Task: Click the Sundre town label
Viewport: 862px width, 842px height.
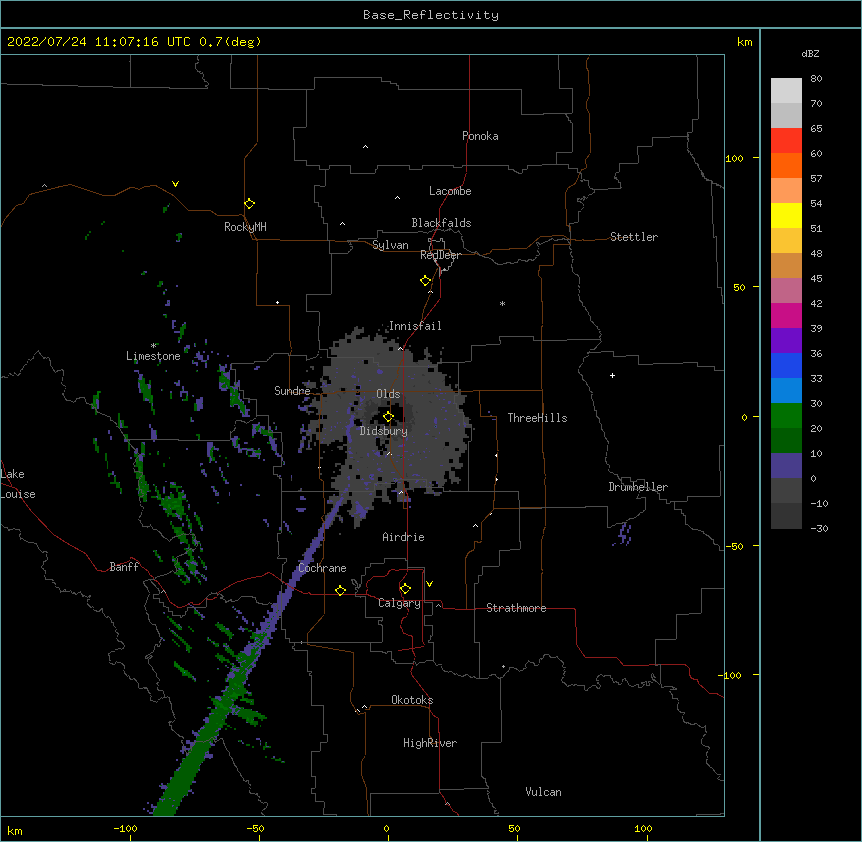Action: click(292, 391)
